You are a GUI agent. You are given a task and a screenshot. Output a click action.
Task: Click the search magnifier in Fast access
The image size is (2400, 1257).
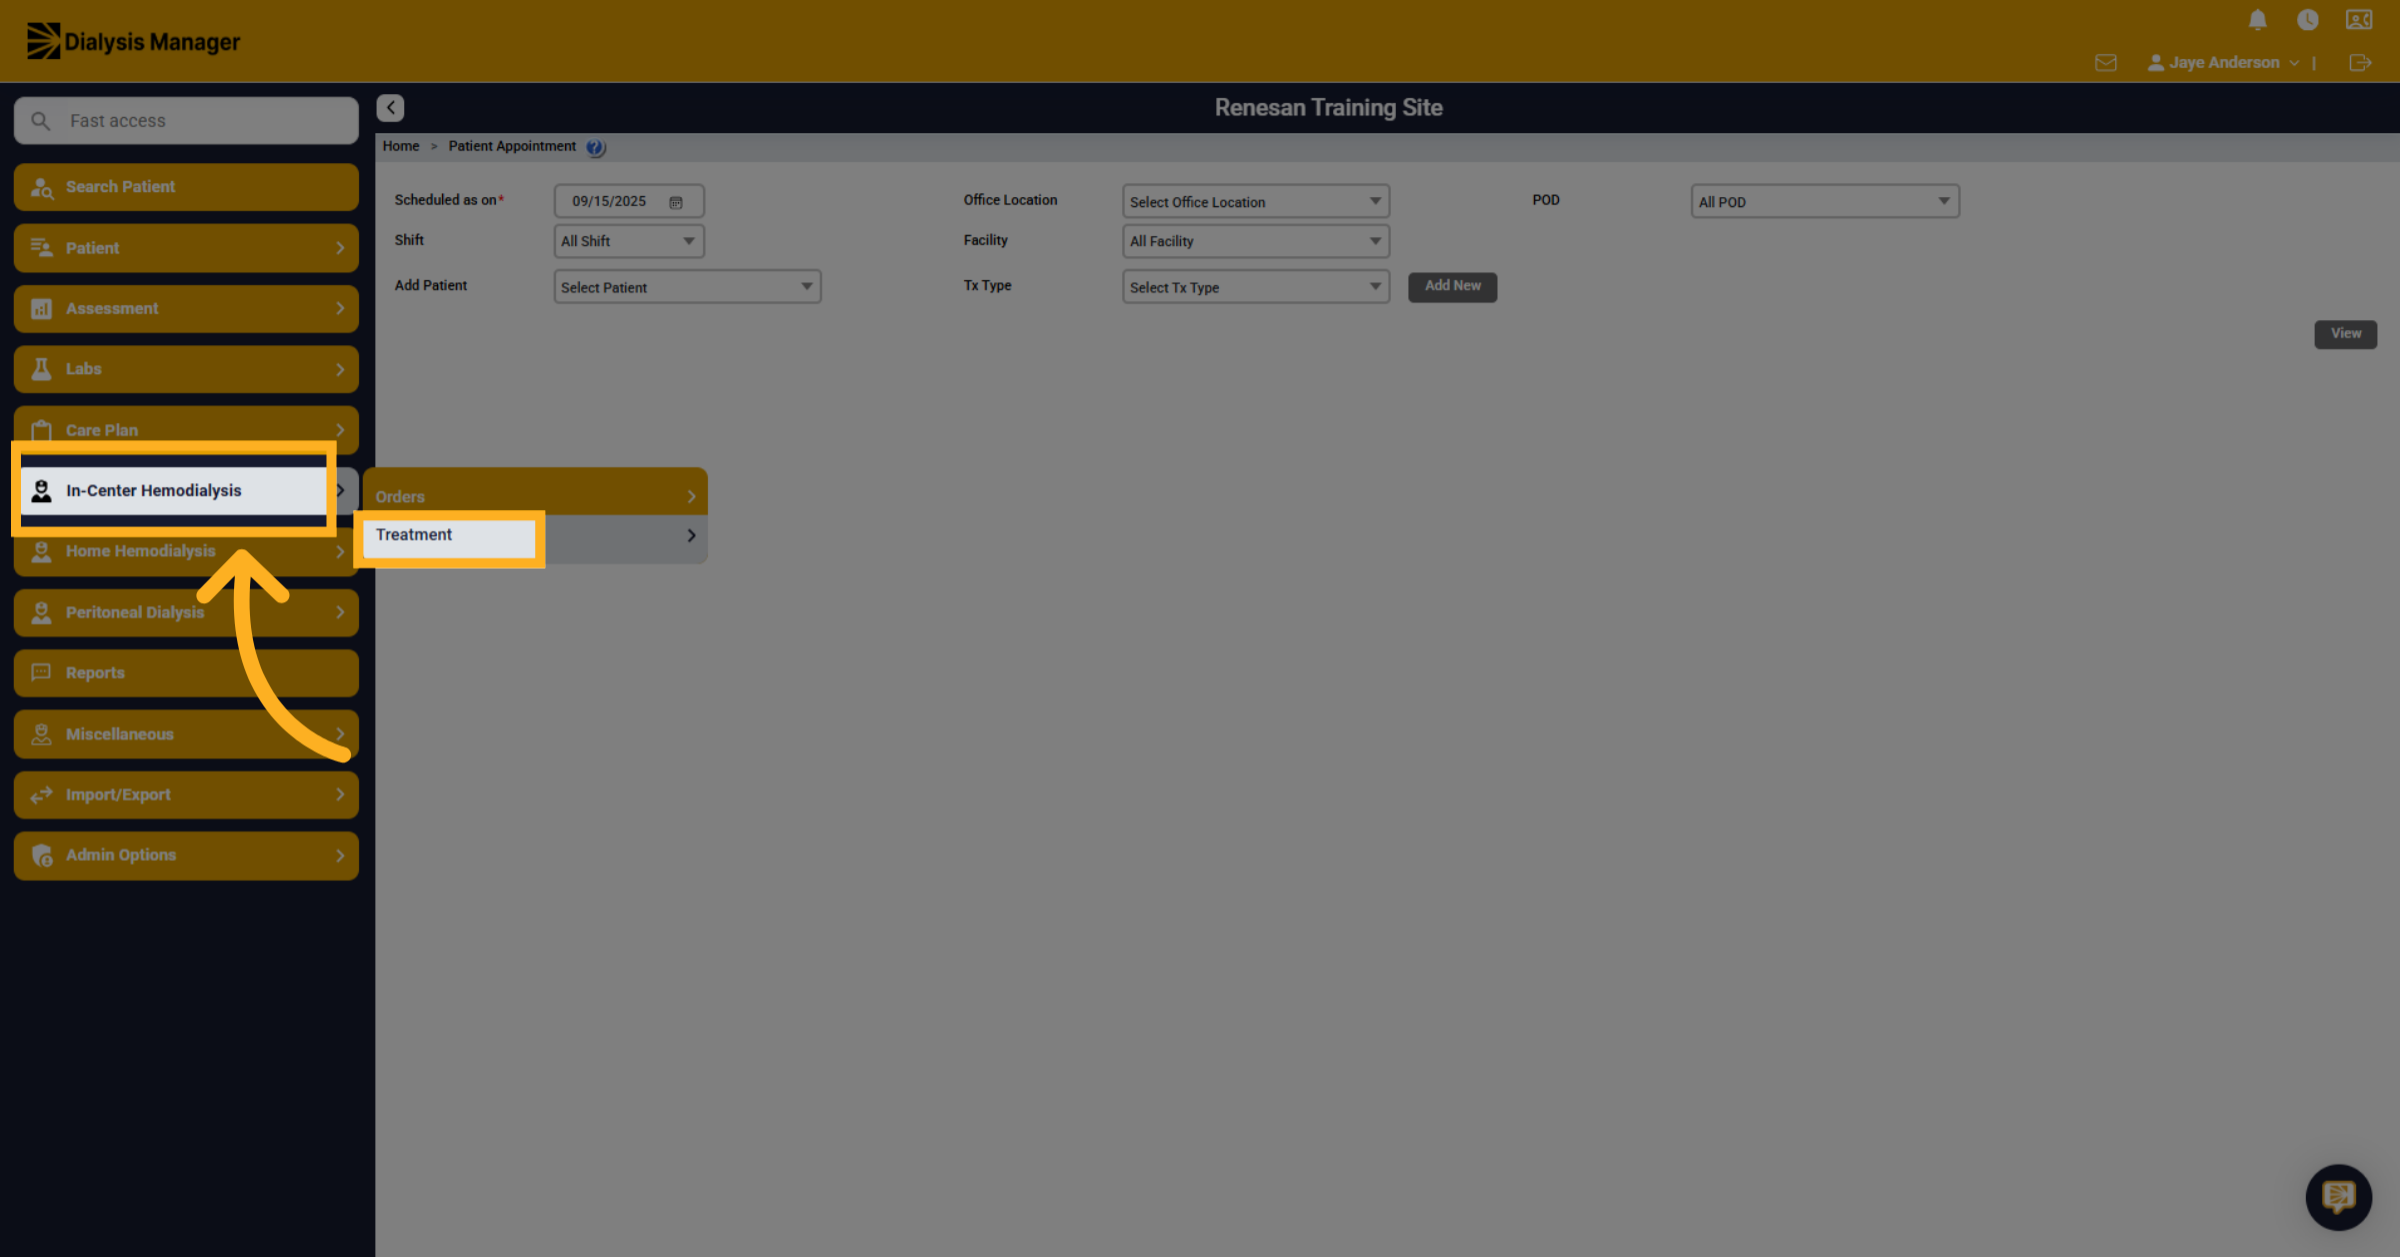coord(40,121)
